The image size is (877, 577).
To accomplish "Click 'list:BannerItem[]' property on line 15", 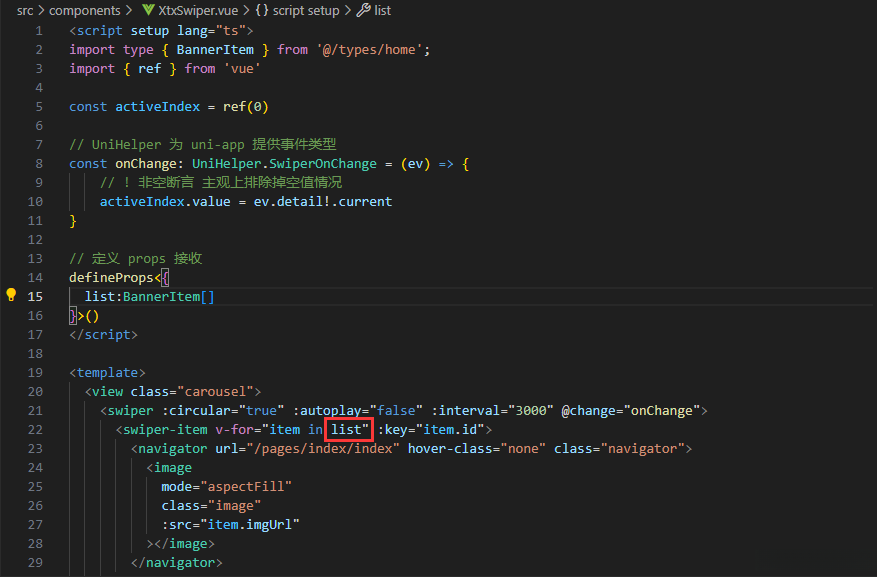I will [x=149, y=297].
